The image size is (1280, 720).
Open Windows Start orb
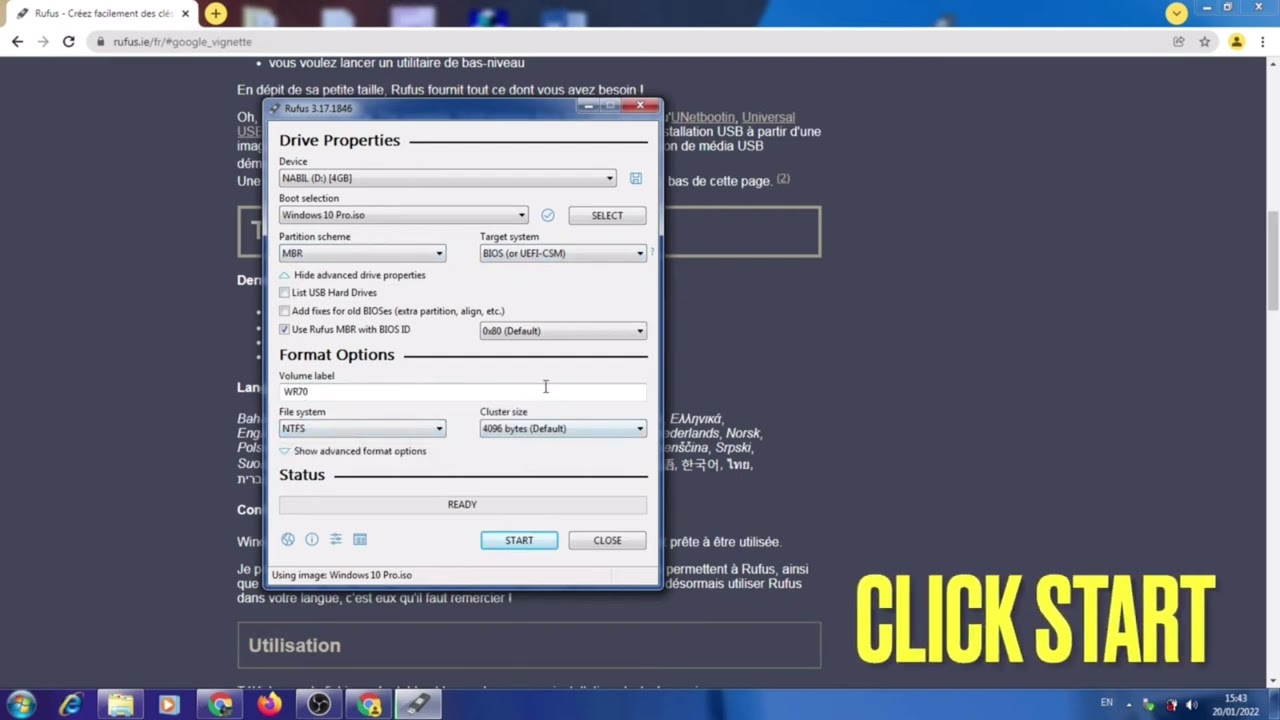click(21, 704)
